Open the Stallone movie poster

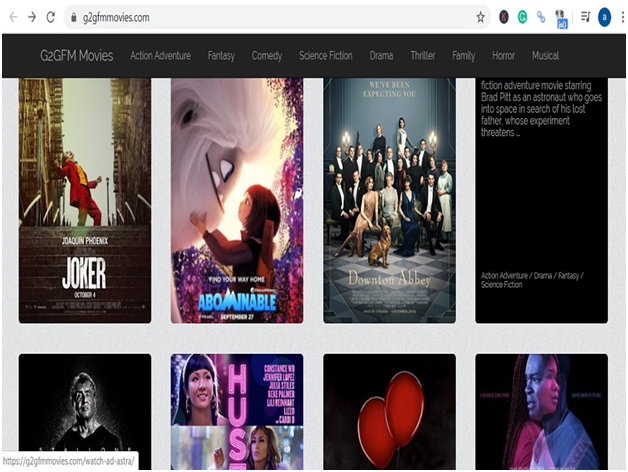click(85, 411)
